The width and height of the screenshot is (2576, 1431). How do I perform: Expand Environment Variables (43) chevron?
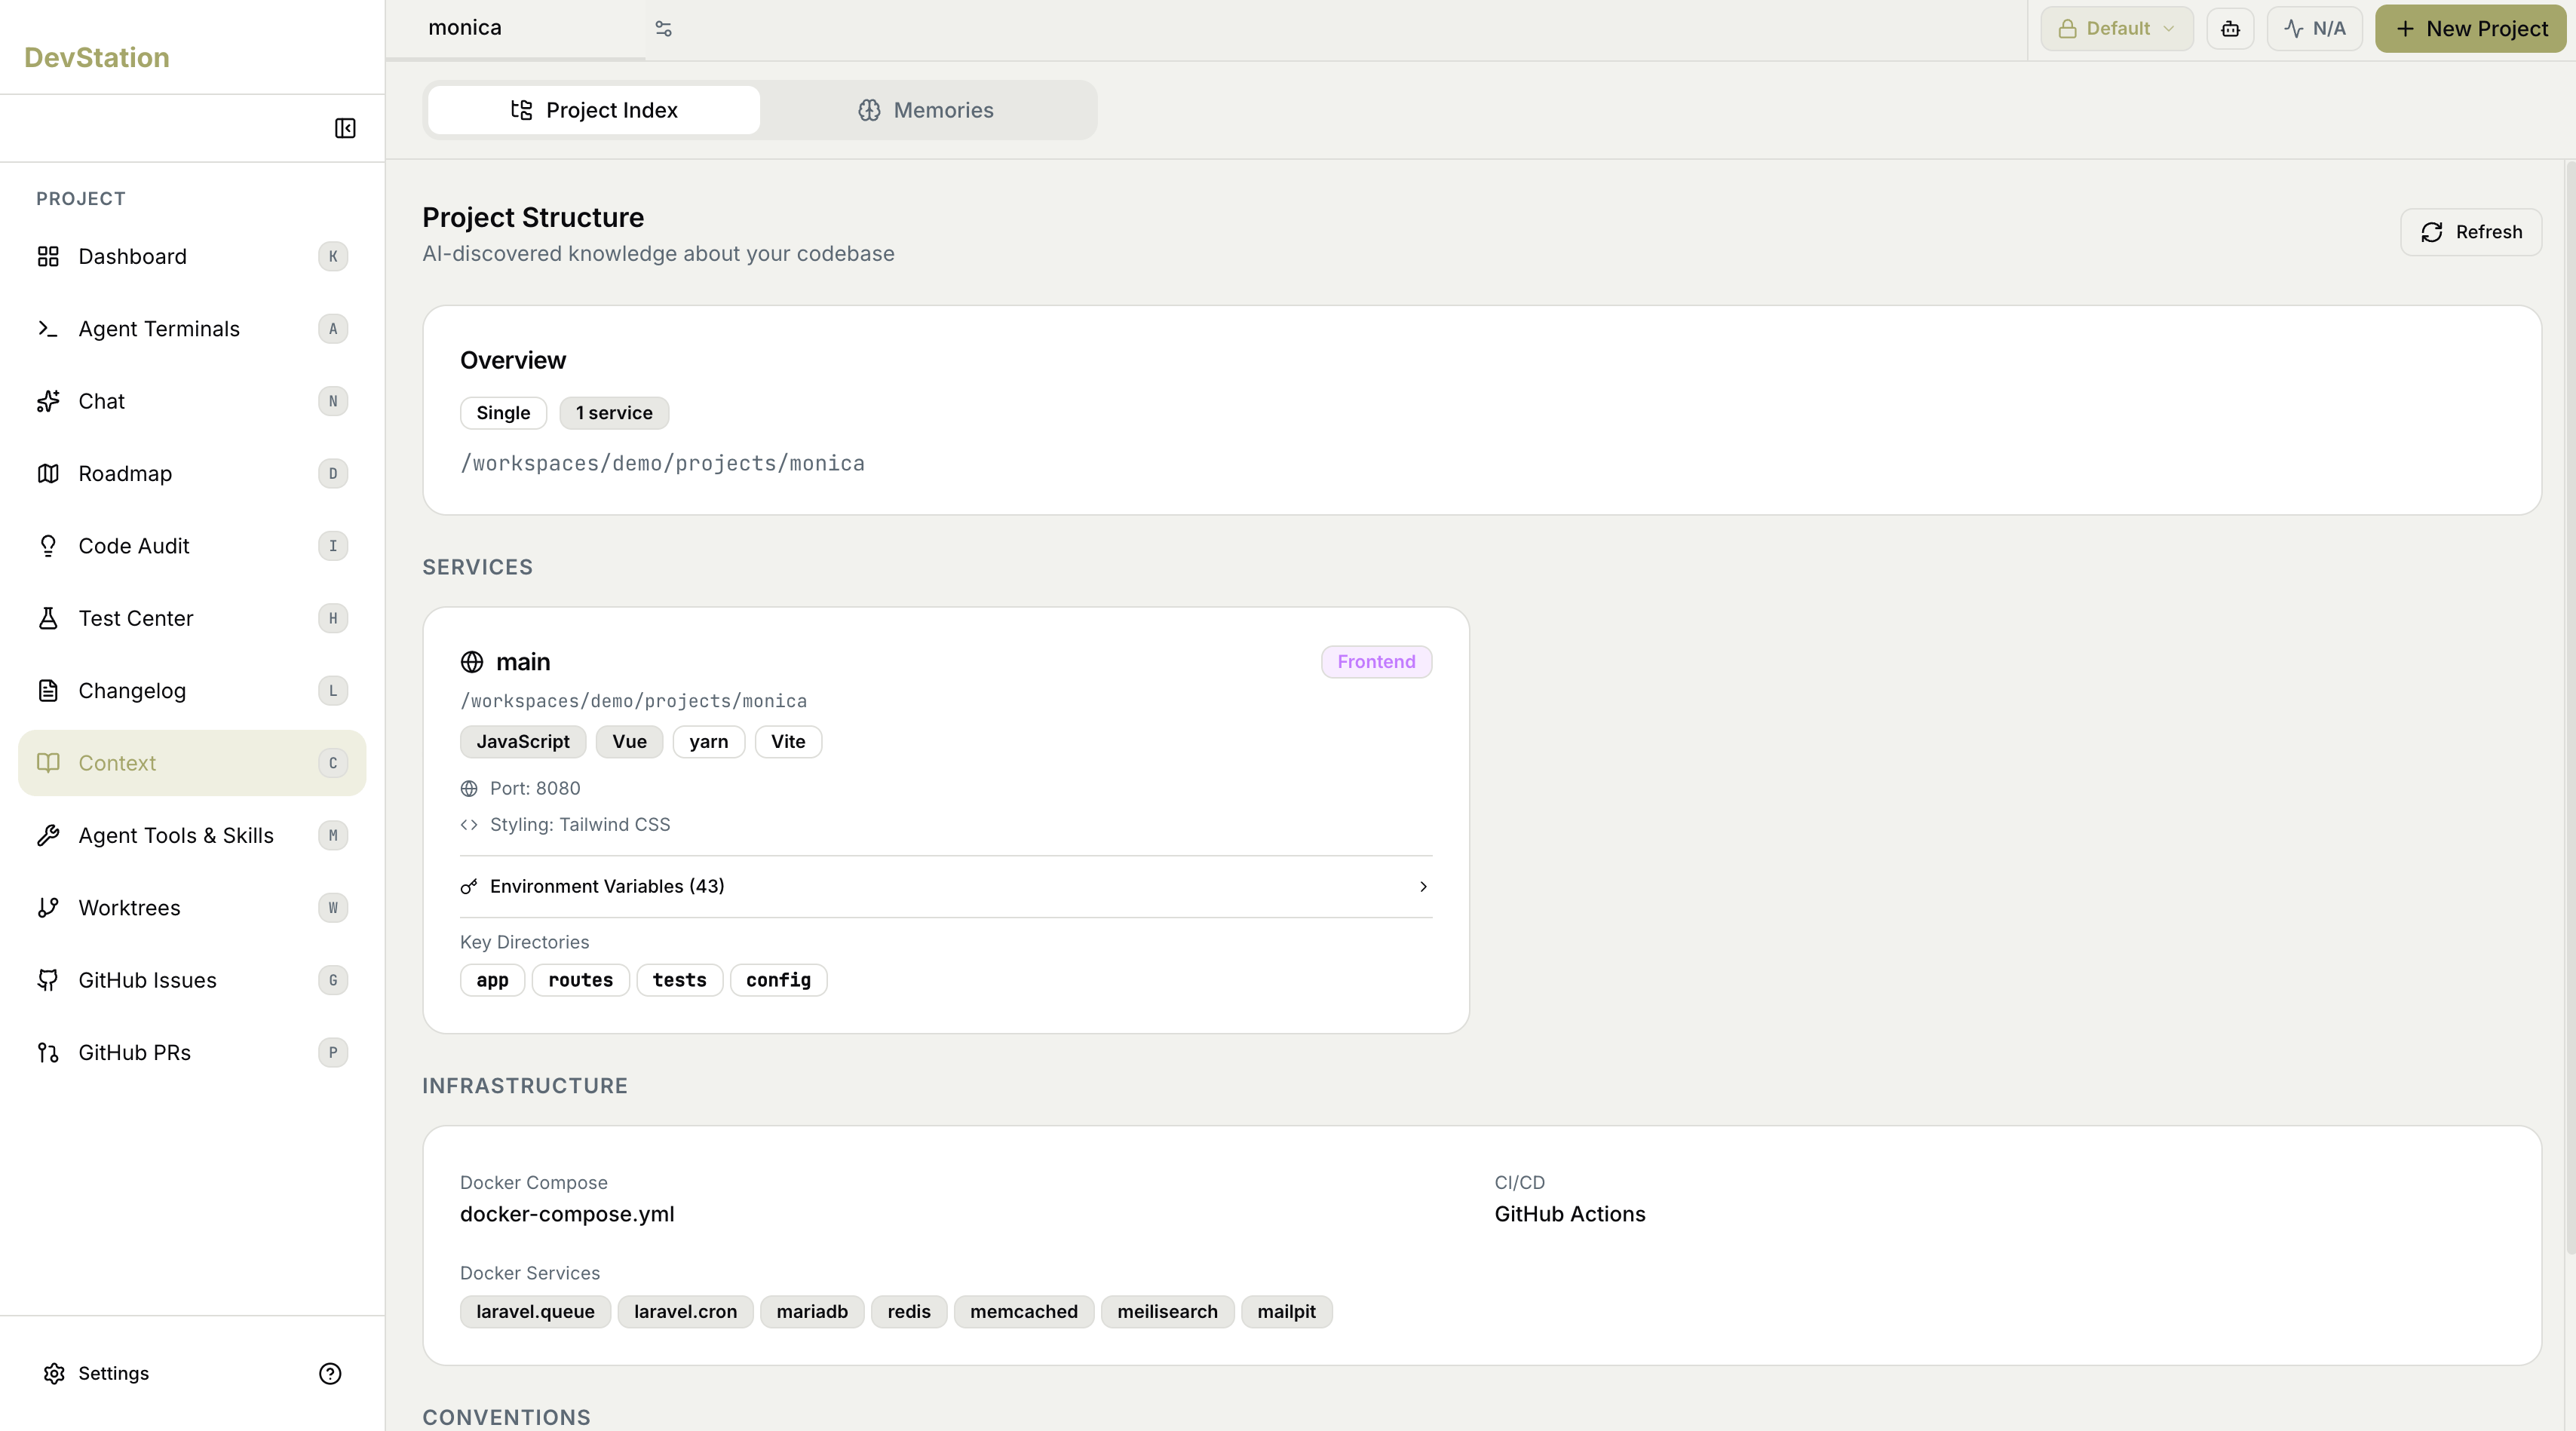tap(1423, 887)
